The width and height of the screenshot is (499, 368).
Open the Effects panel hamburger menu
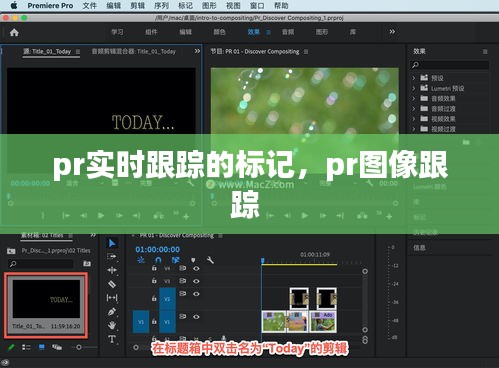485,51
